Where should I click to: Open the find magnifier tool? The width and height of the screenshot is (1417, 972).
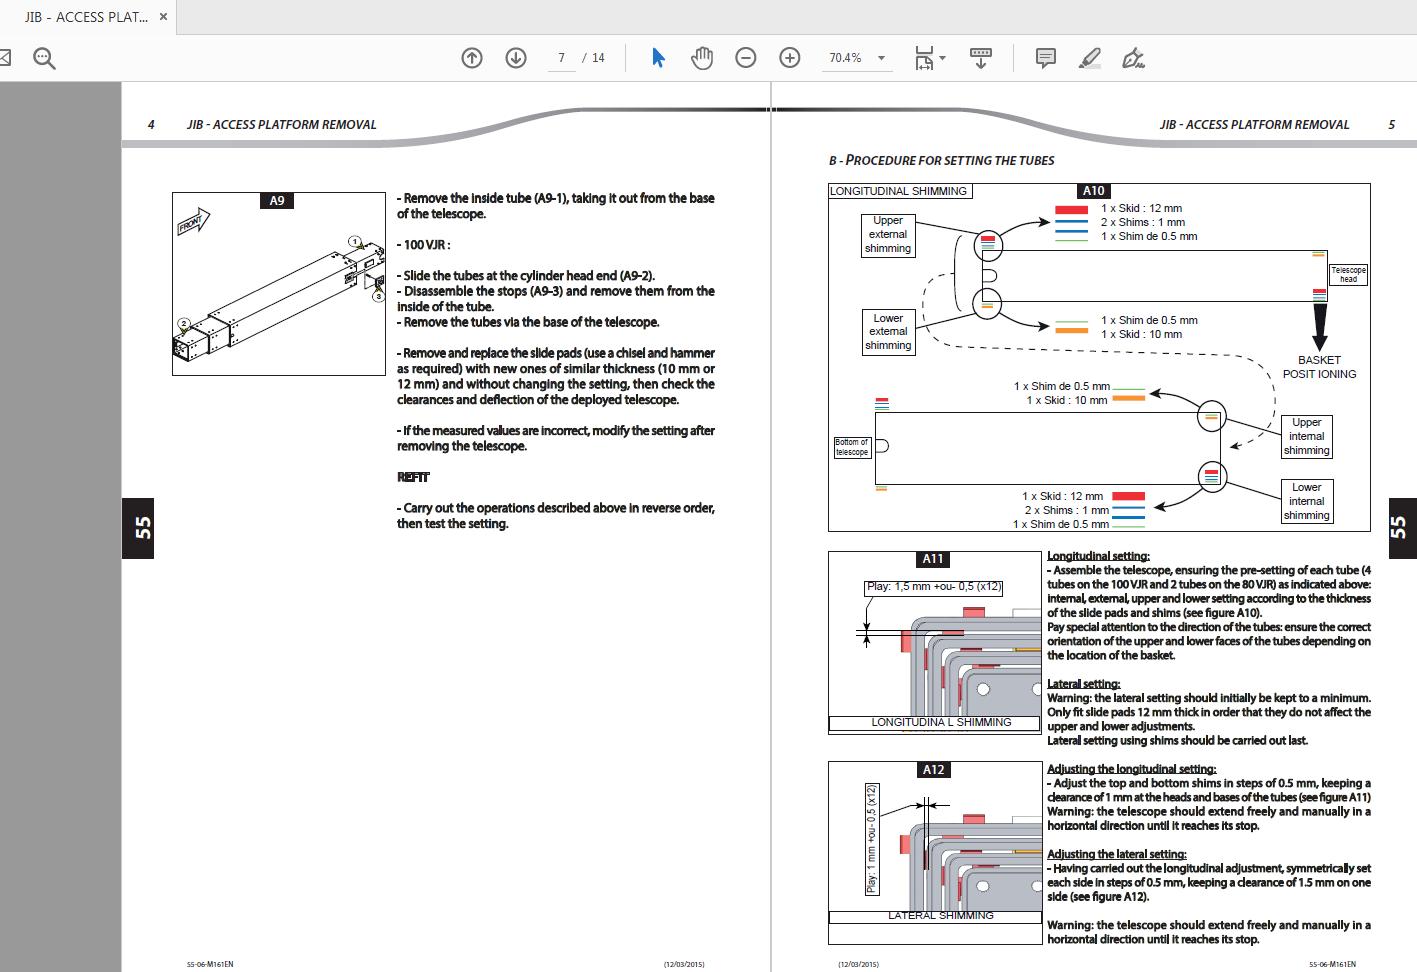click(44, 58)
